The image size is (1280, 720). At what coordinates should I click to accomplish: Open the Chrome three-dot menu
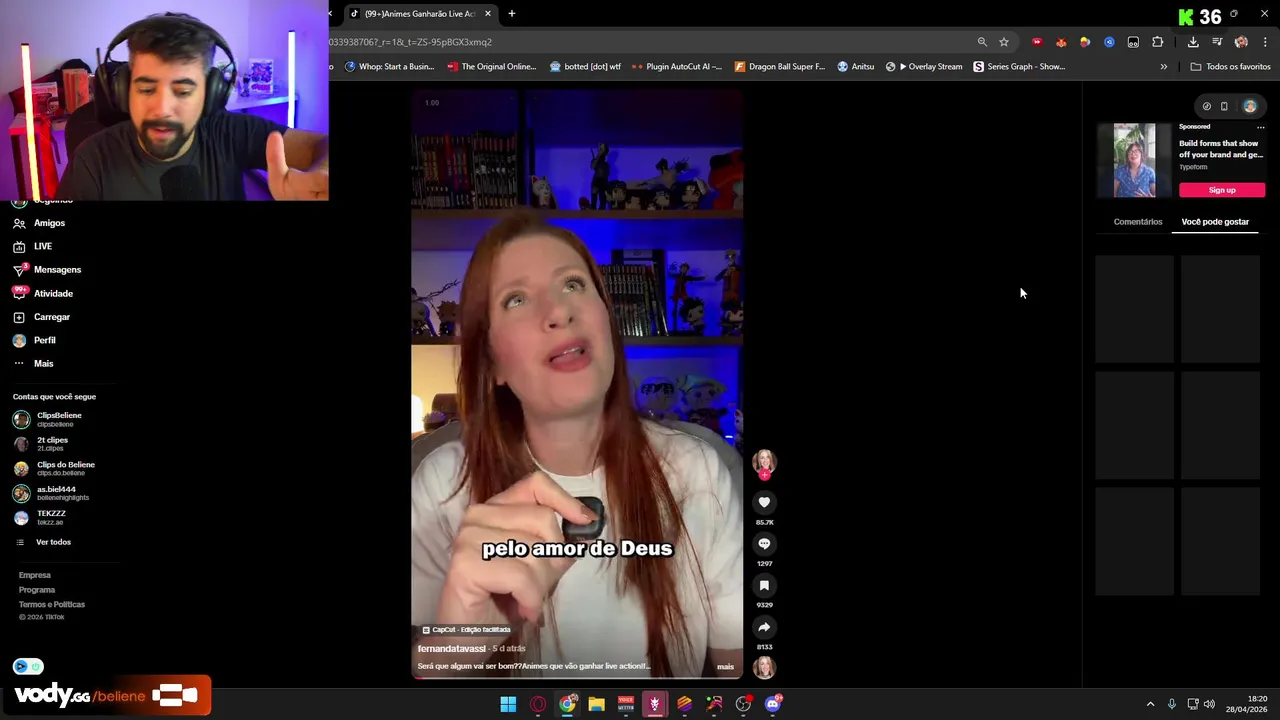tap(1265, 42)
